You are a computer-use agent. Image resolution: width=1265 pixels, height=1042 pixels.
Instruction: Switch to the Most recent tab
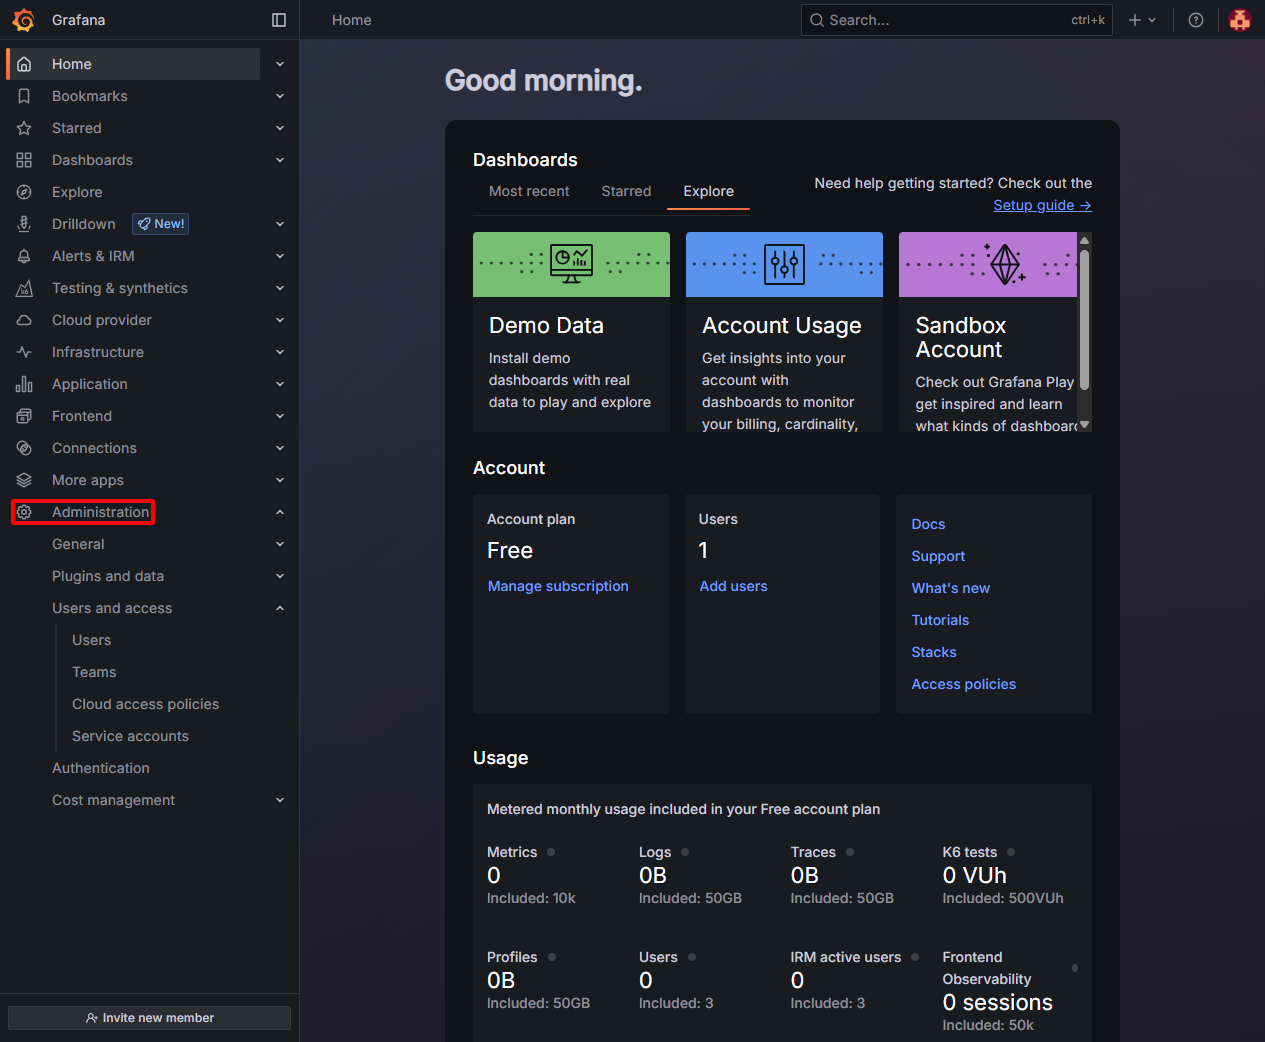point(529,191)
